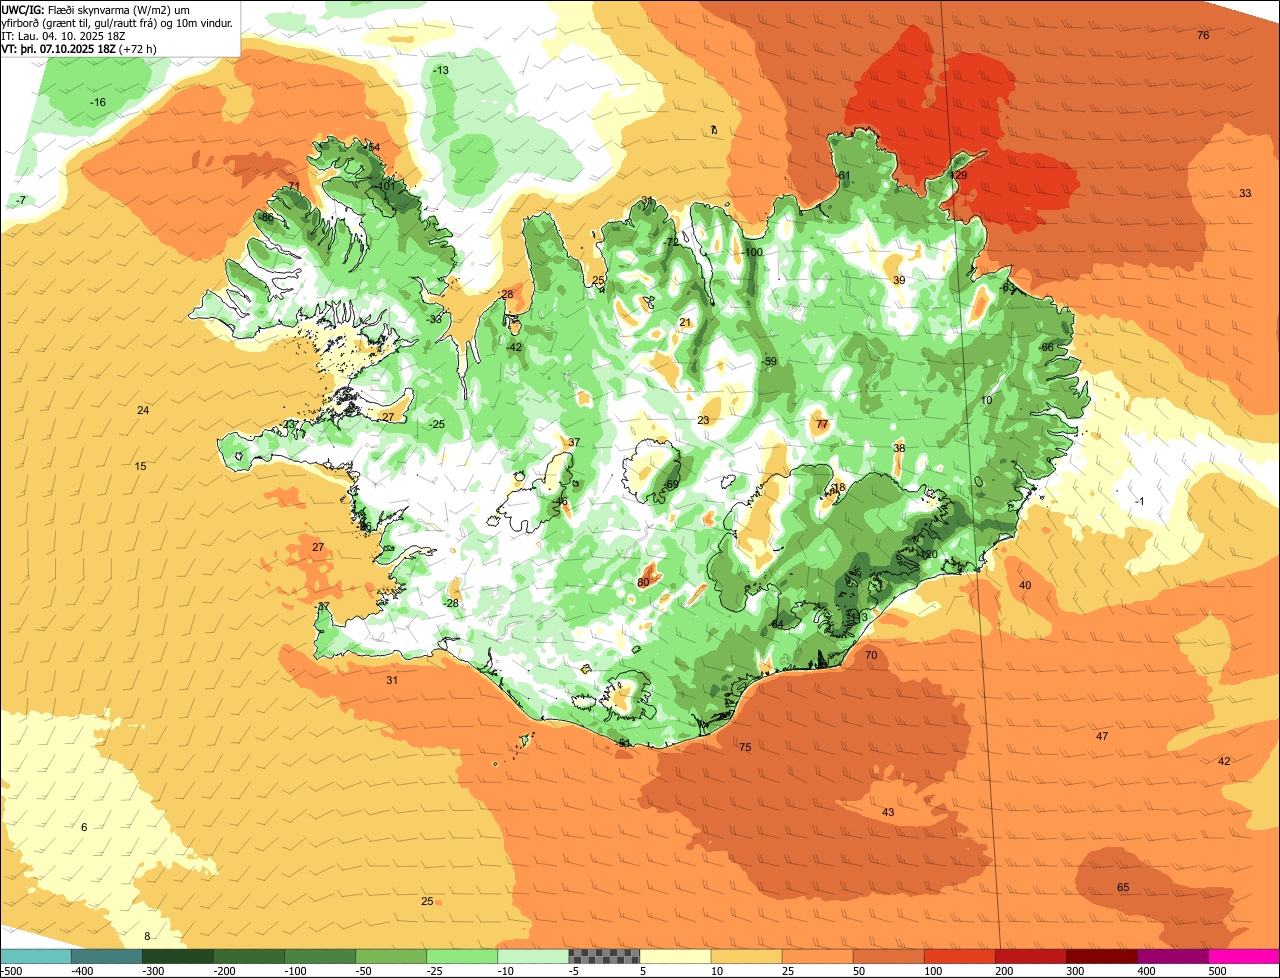Click the 'IT: Lau. 04. 10. 2025 18Z' line
1280x978 pixels.
tap(64, 35)
